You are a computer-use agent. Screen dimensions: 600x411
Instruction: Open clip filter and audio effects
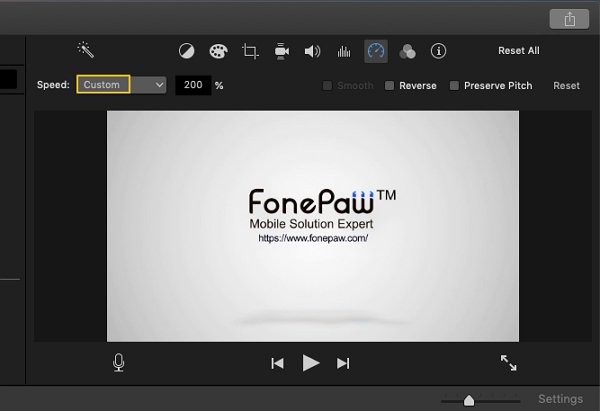pos(407,51)
